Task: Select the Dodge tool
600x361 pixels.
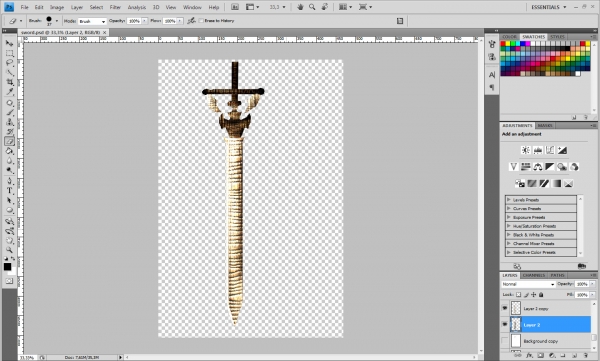Action: (x=10, y=170)
